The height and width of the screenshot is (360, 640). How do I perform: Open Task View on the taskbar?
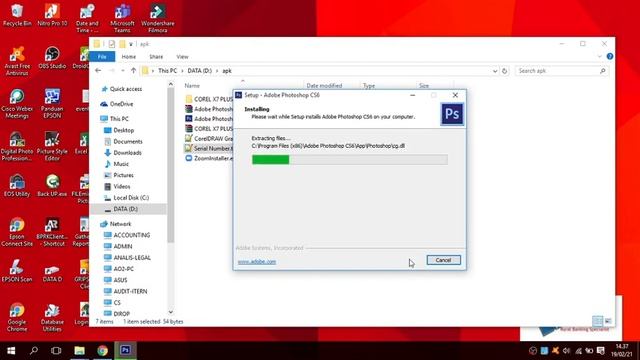[x=56, y=351]
